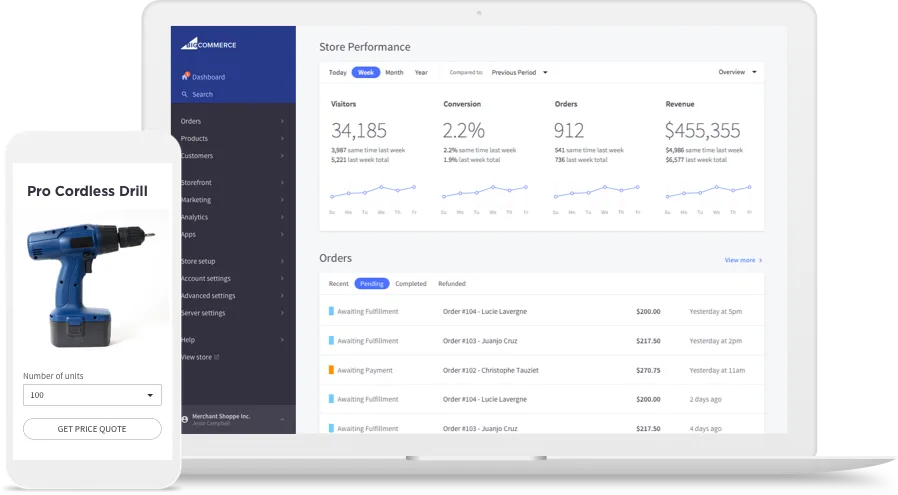Open Store setup in sidebar

198,261
